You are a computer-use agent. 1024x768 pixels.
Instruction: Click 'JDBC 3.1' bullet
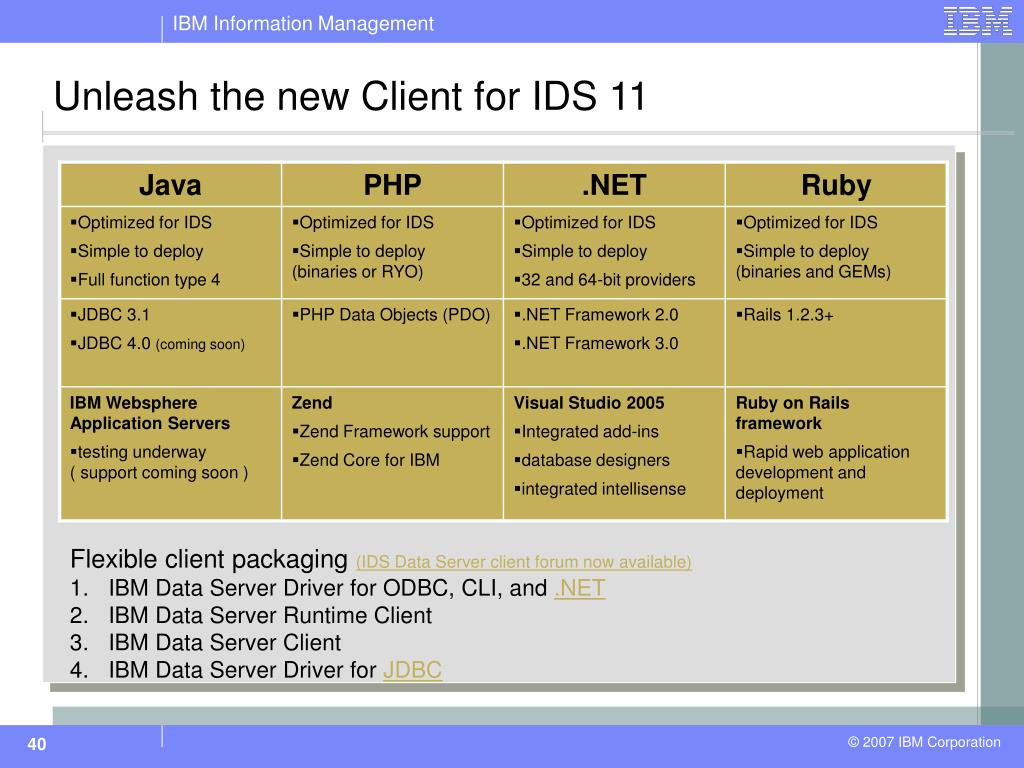pyautogui.click(x=110, y=315)
